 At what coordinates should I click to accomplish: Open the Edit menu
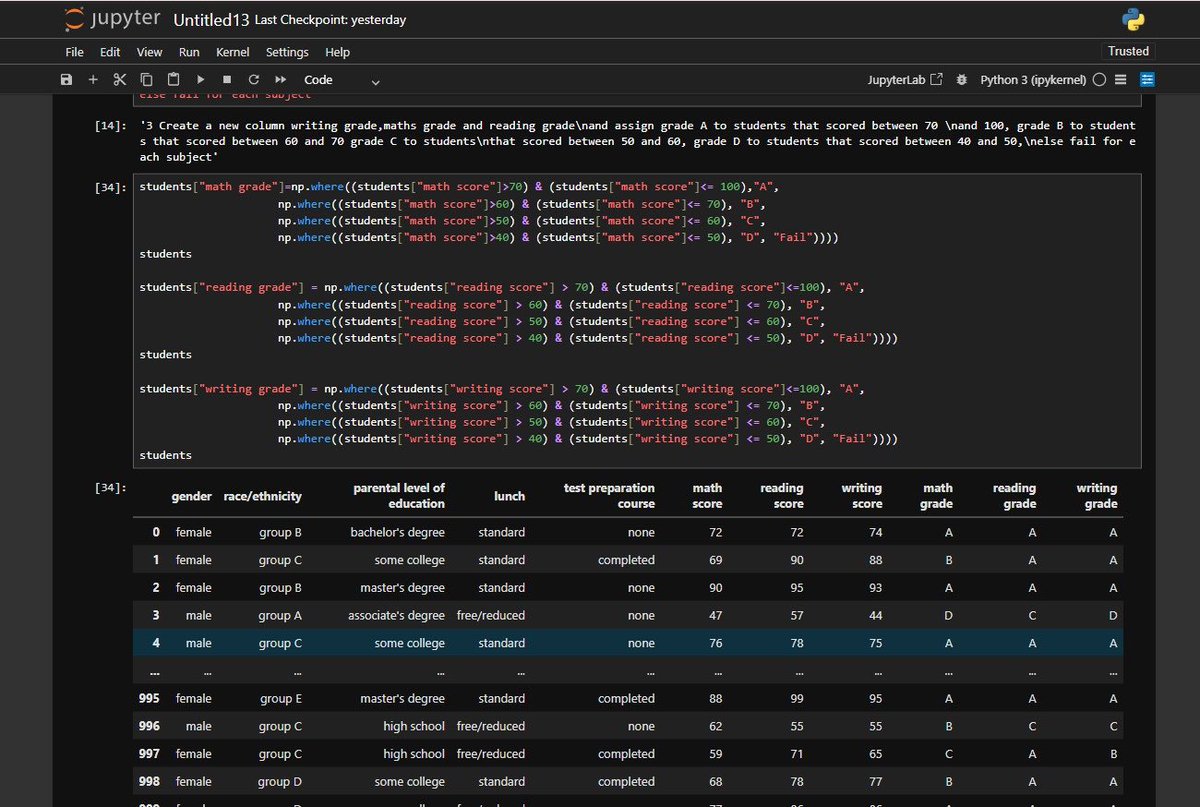point(110,52)
